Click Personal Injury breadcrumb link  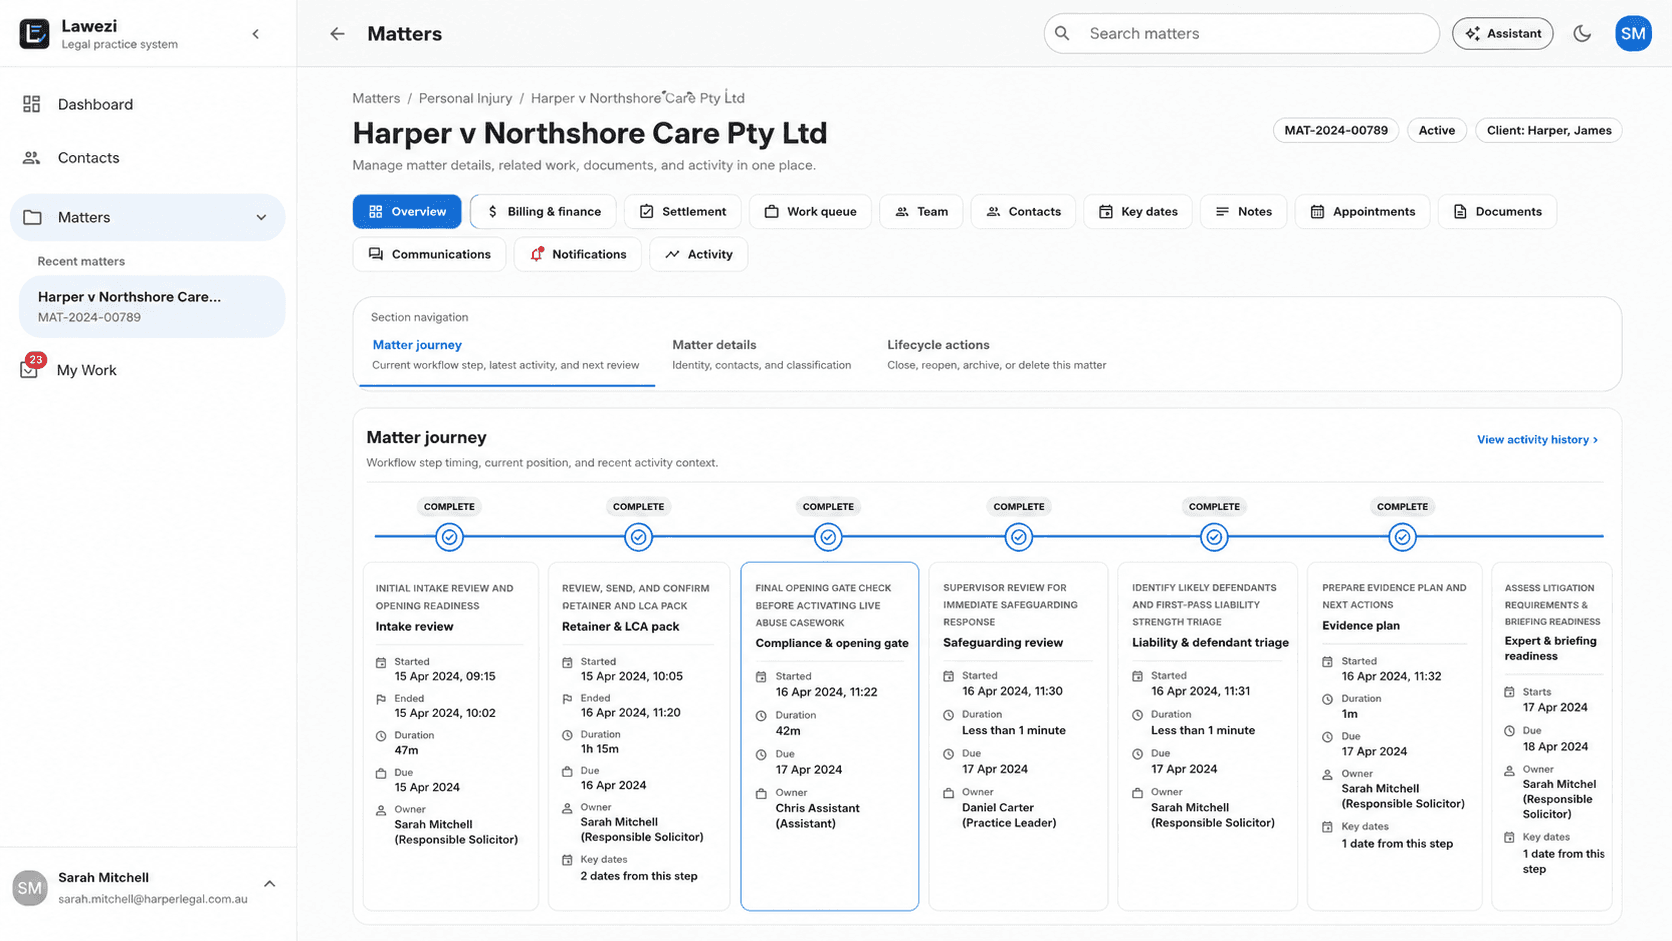click(x=465, y=98)
